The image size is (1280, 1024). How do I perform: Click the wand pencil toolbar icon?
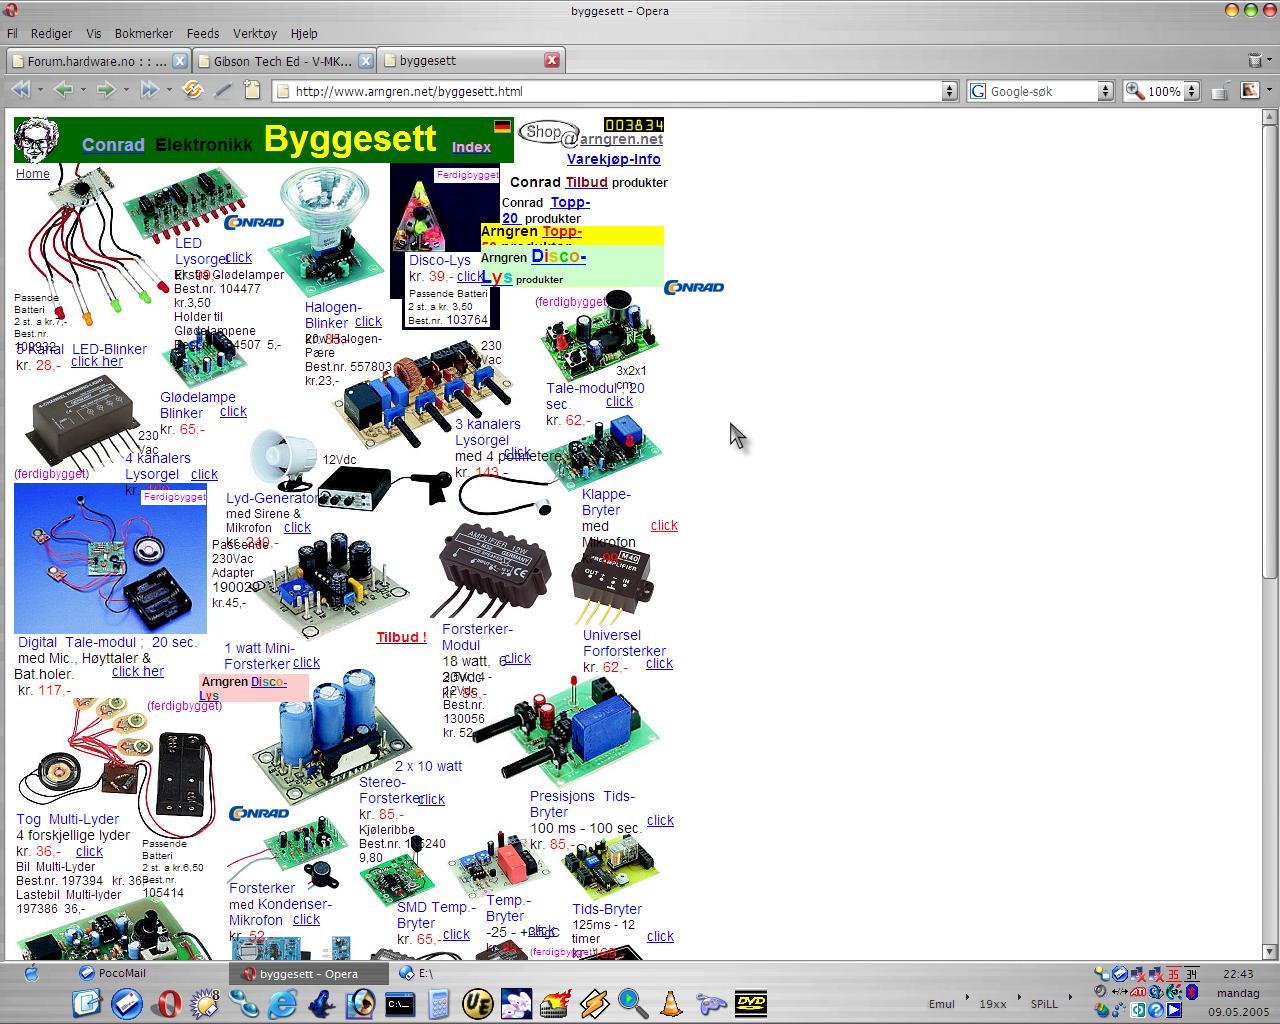pos(223,90)
